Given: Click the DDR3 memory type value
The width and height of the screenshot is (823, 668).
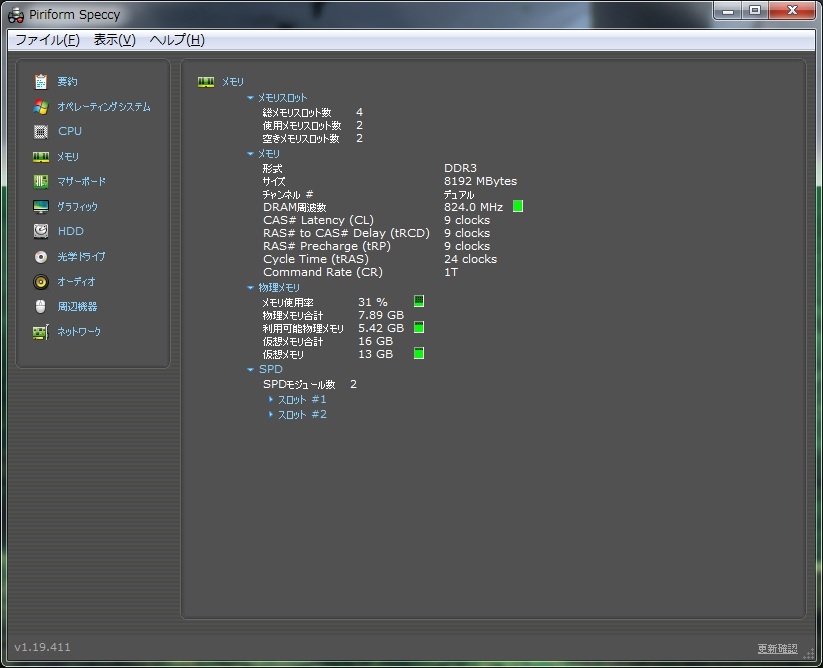Looking at the screenshot, I should (x=460, y=168).
